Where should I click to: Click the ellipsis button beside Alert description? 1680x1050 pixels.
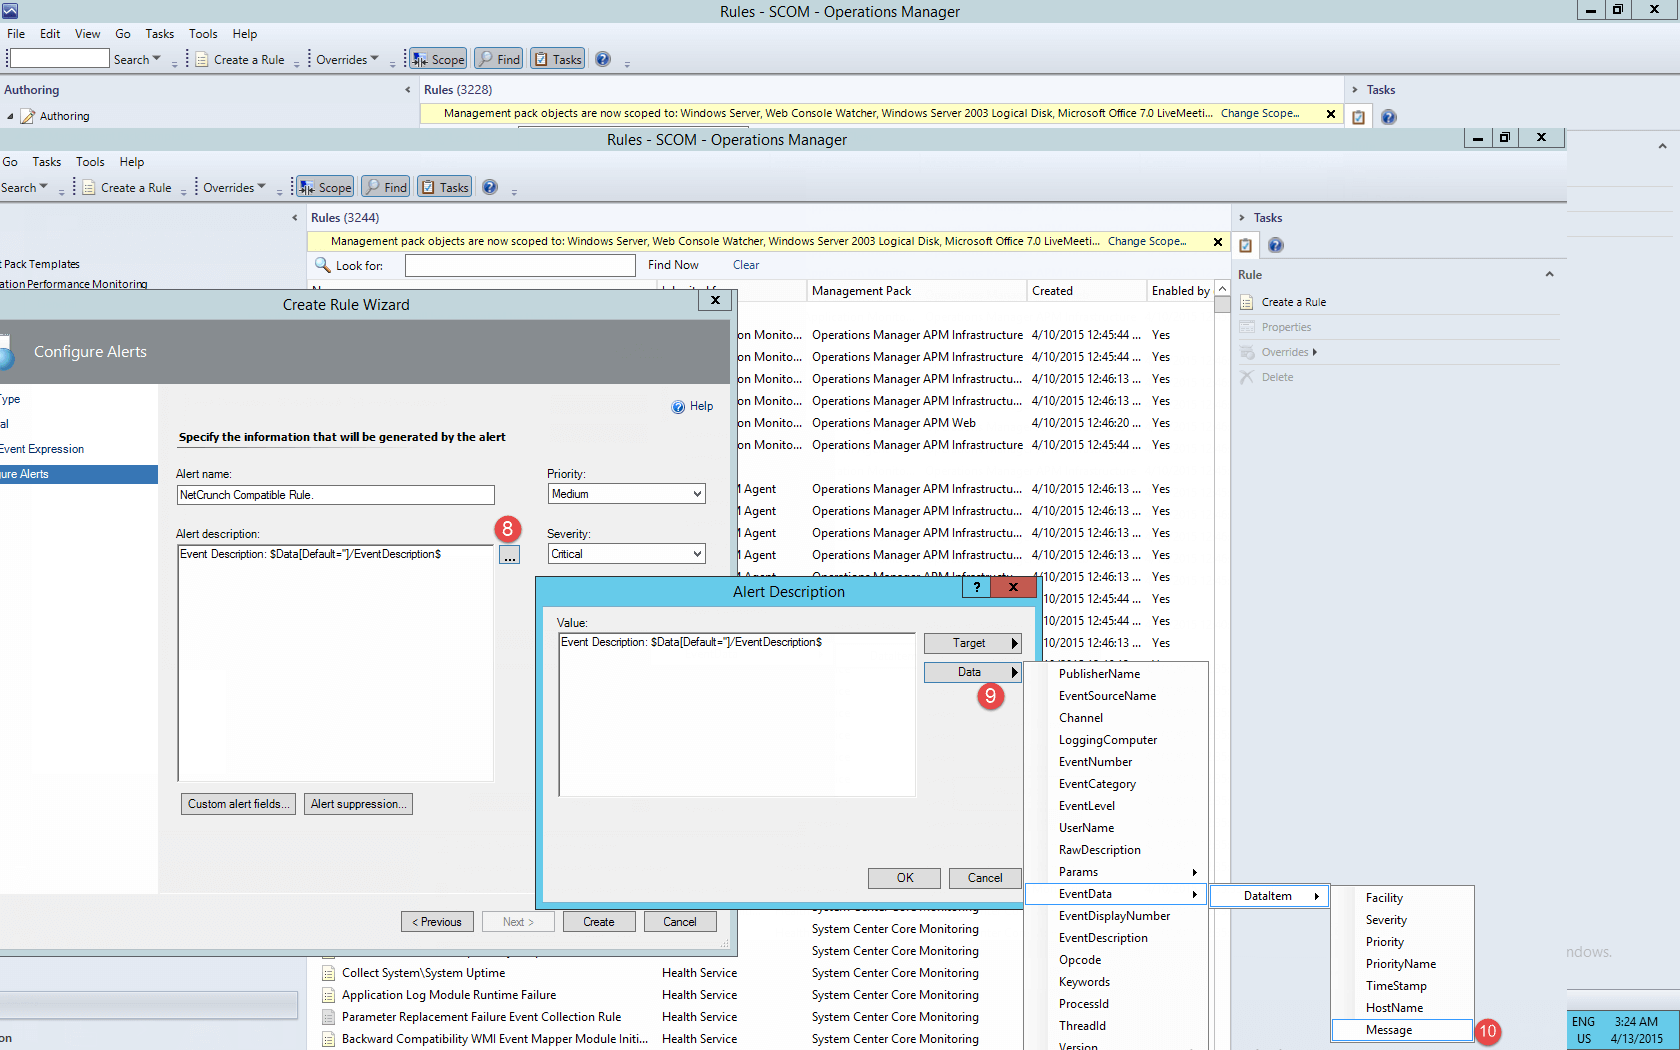pyautogui.click(x=510, y=555)
